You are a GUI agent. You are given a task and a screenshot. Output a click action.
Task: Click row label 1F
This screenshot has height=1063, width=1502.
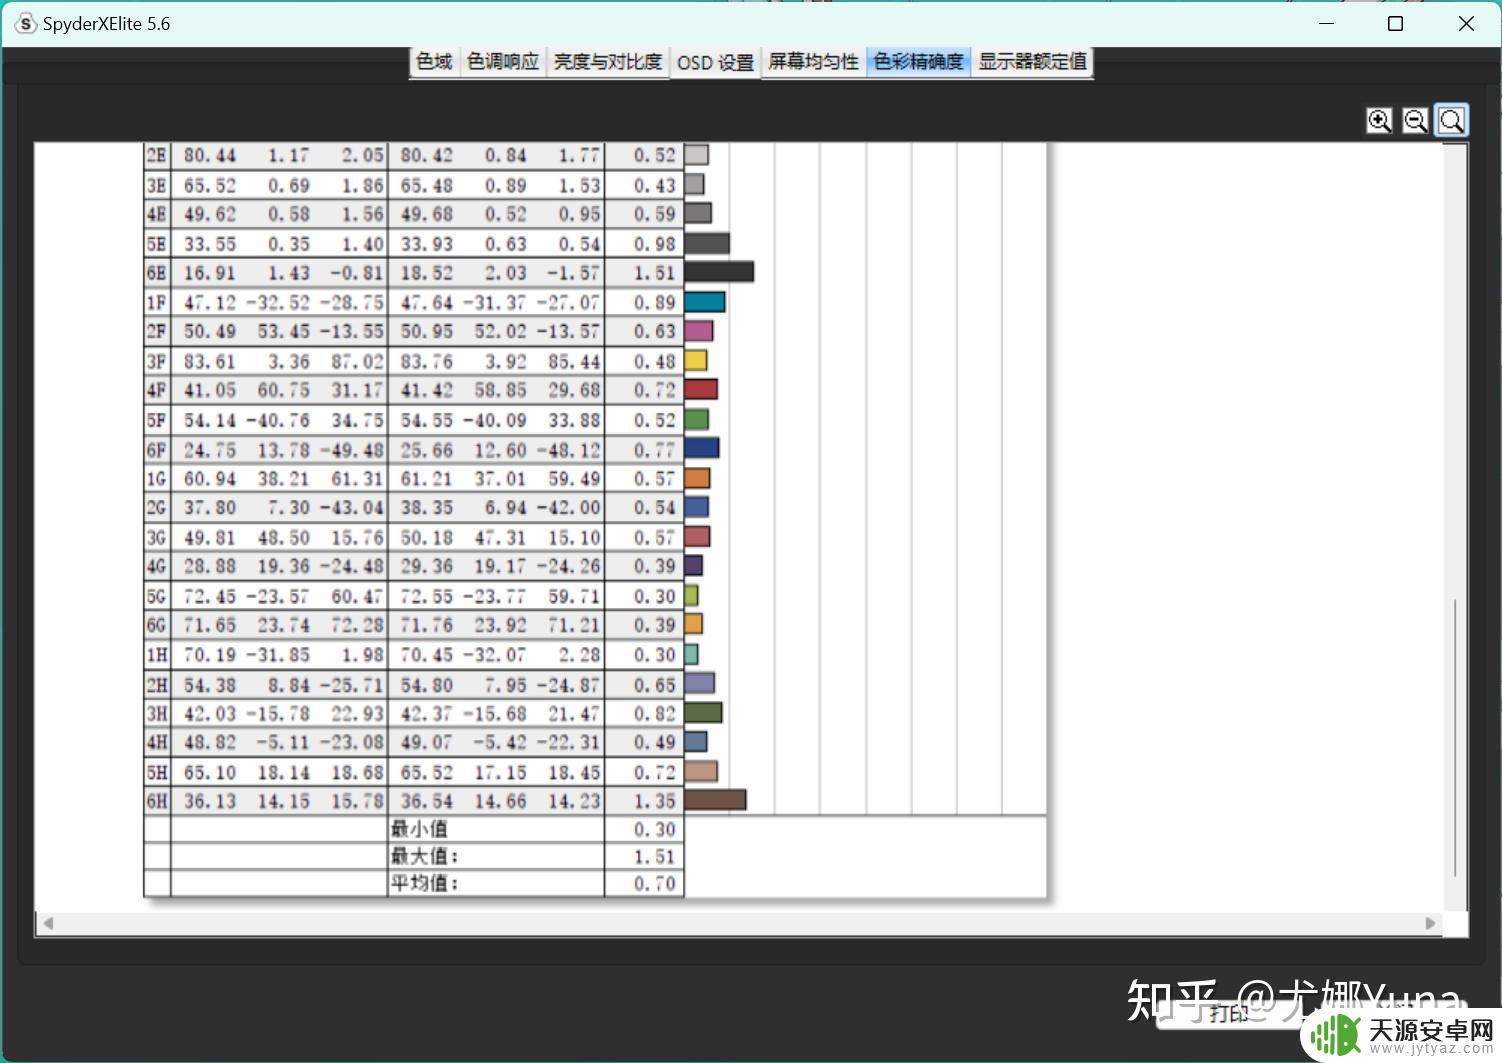(x=157, y=302)
